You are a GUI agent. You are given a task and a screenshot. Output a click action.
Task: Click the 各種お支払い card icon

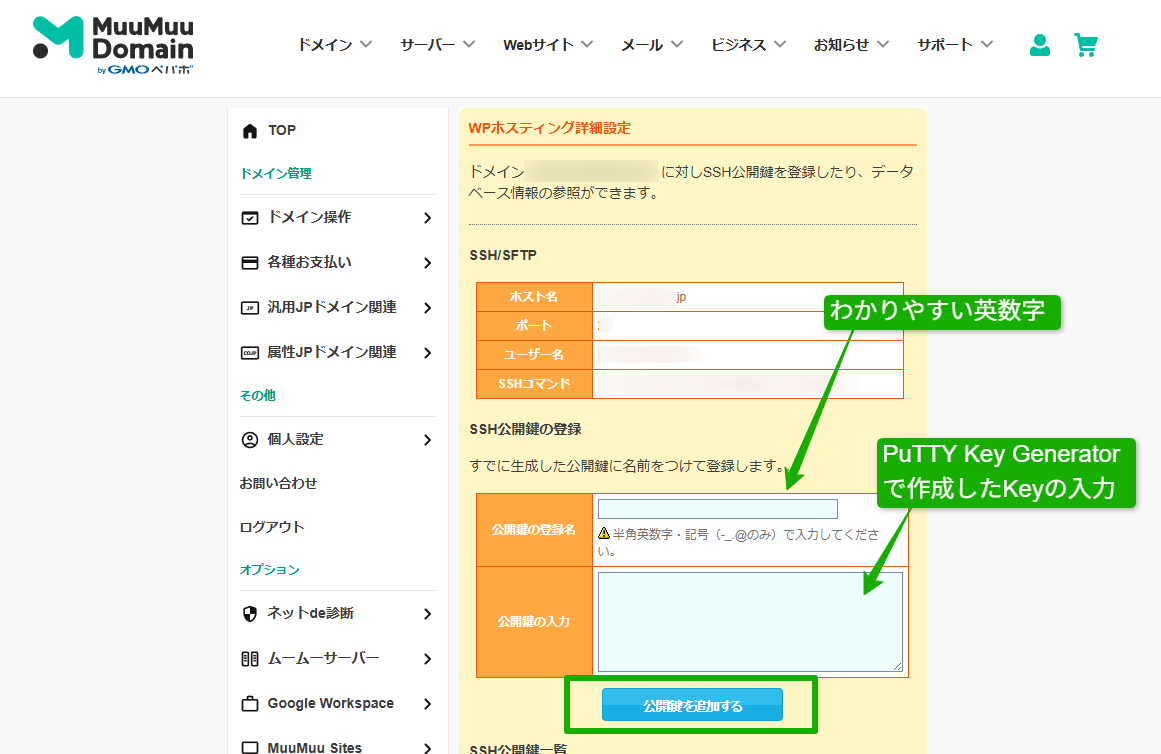(x=247, y=262)
